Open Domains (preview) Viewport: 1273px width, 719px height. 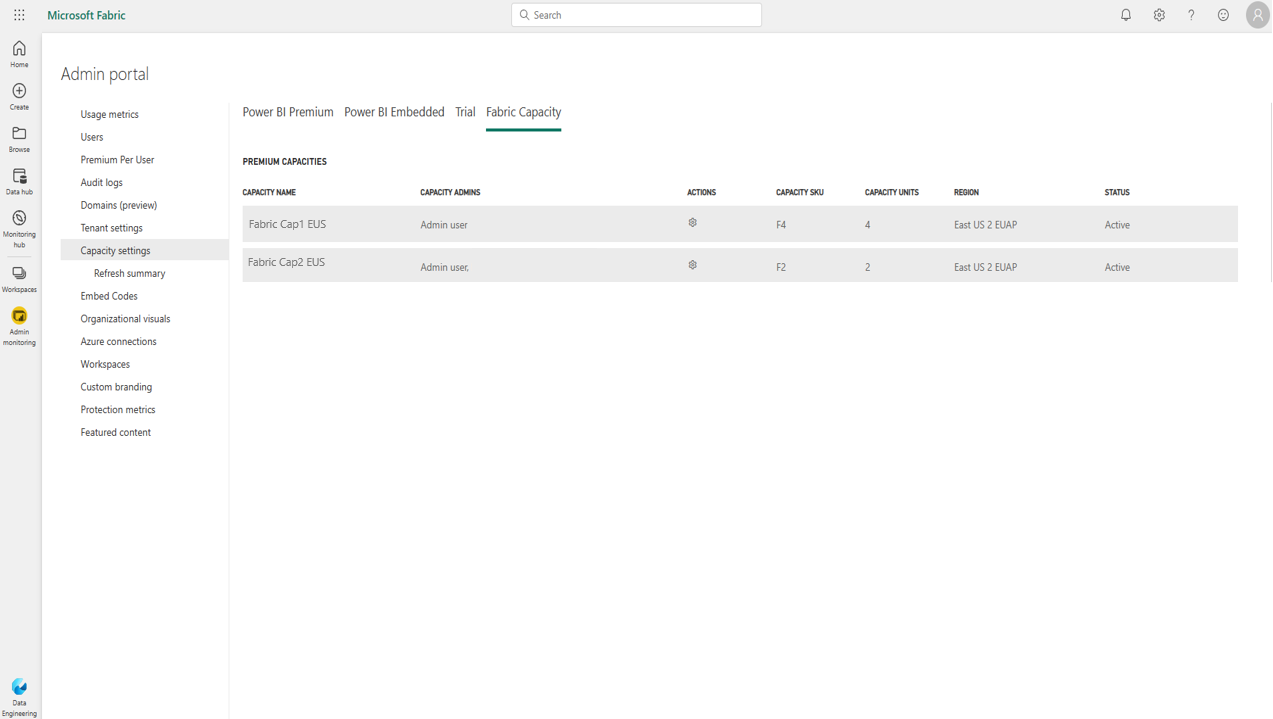click(118, 205)
